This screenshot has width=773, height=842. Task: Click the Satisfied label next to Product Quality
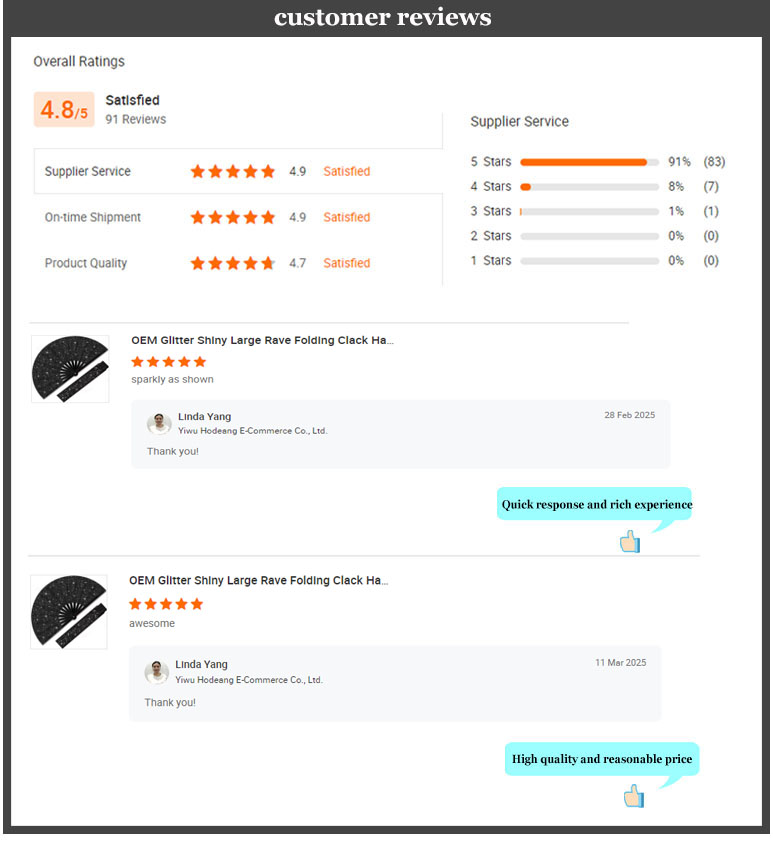[x=346, y=263]
